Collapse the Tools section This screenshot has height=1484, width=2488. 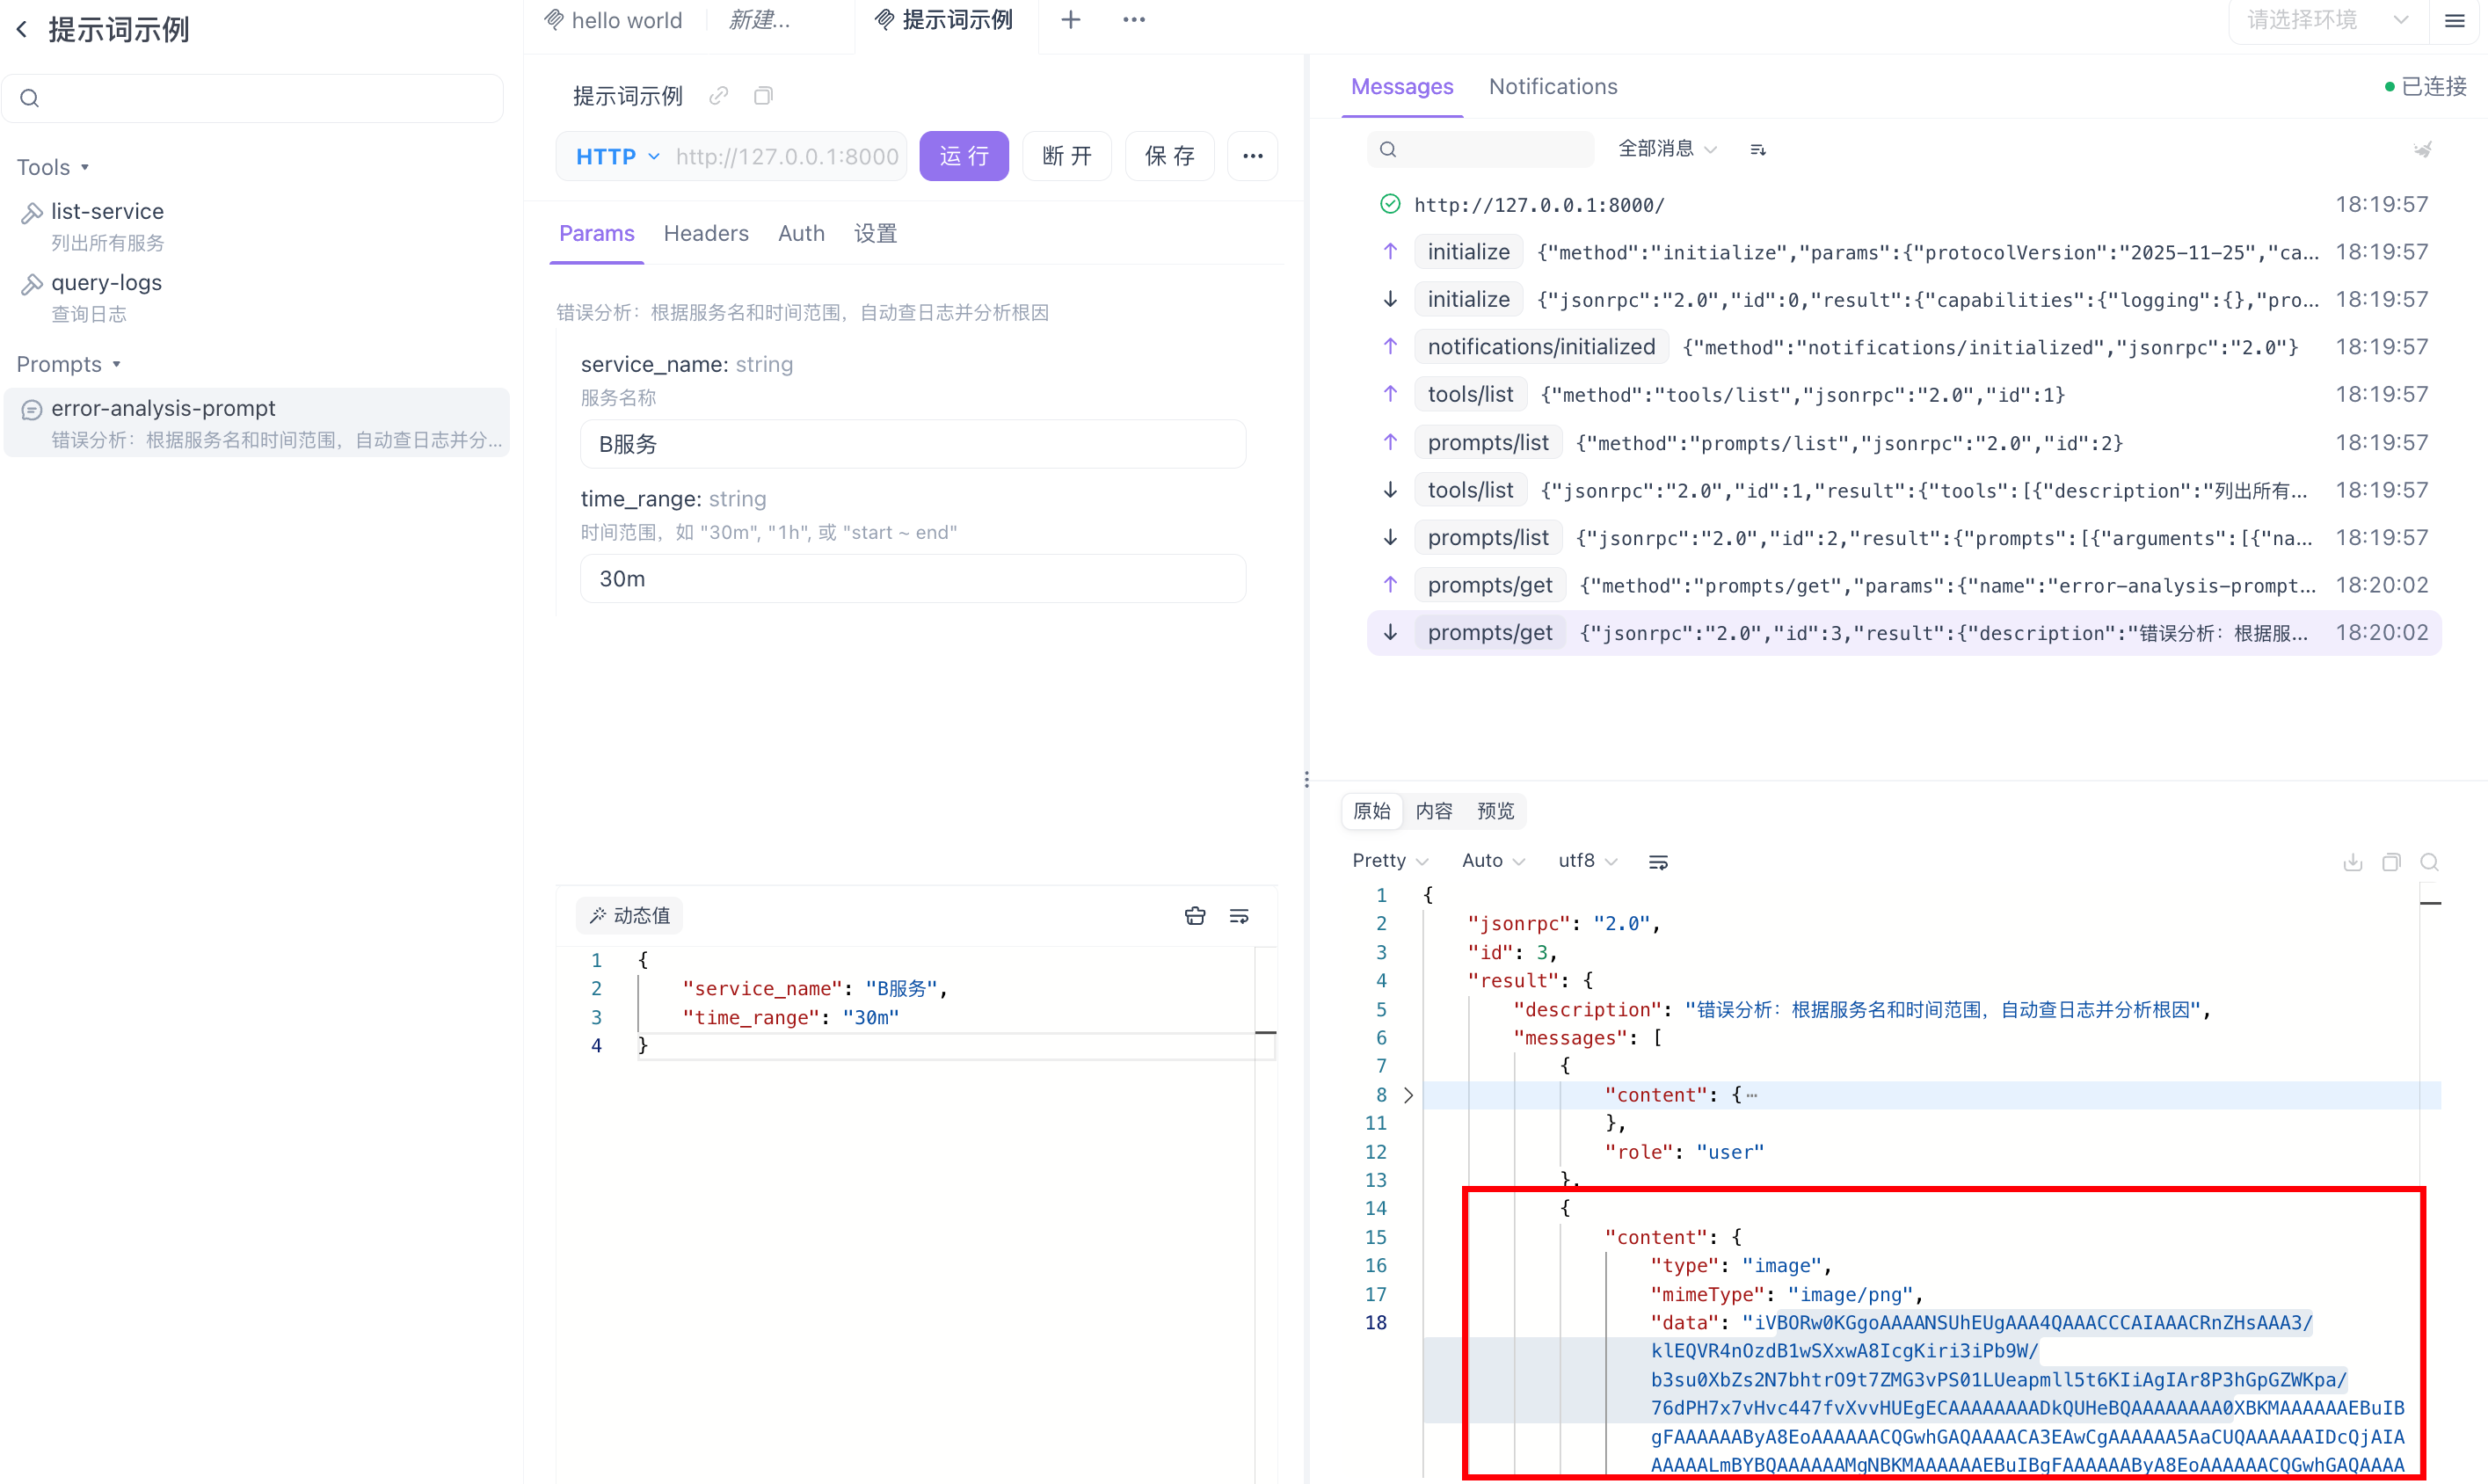click(x=53, y=167)
